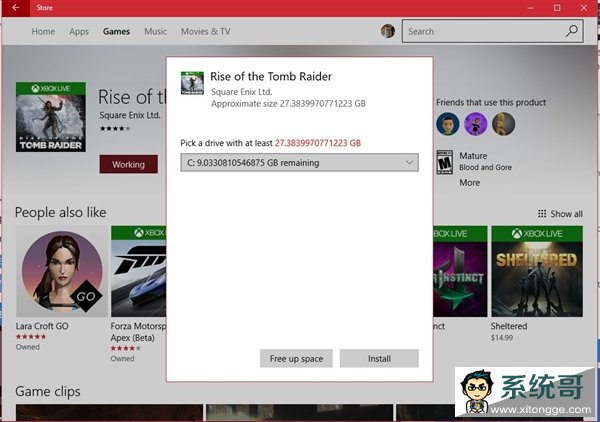Click the $14.99 Sheltered price
This screenshot has height=422, width=600.
(502, 337)
